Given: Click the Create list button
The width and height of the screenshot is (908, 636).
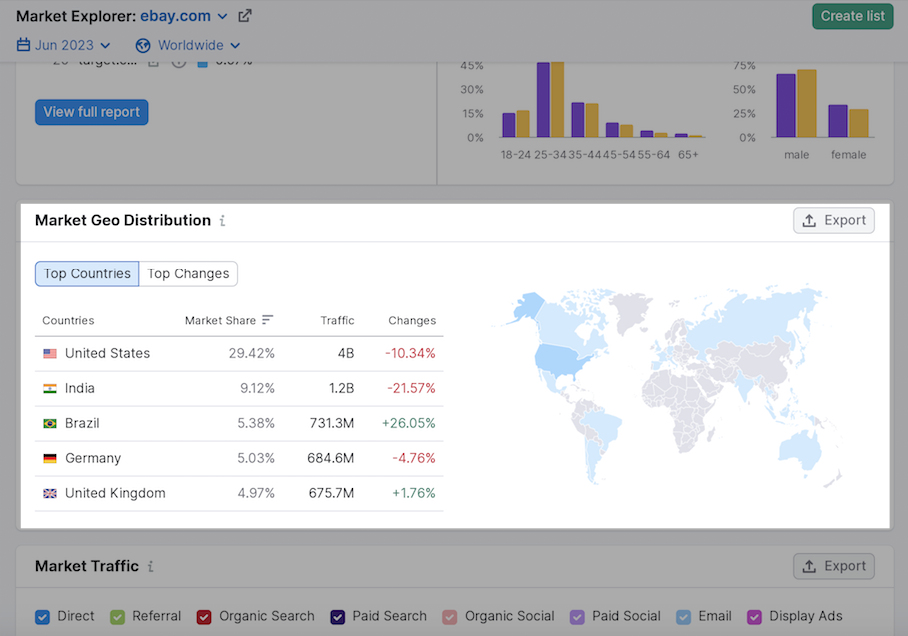Looking at the screenshot, I should click(852, 16).
